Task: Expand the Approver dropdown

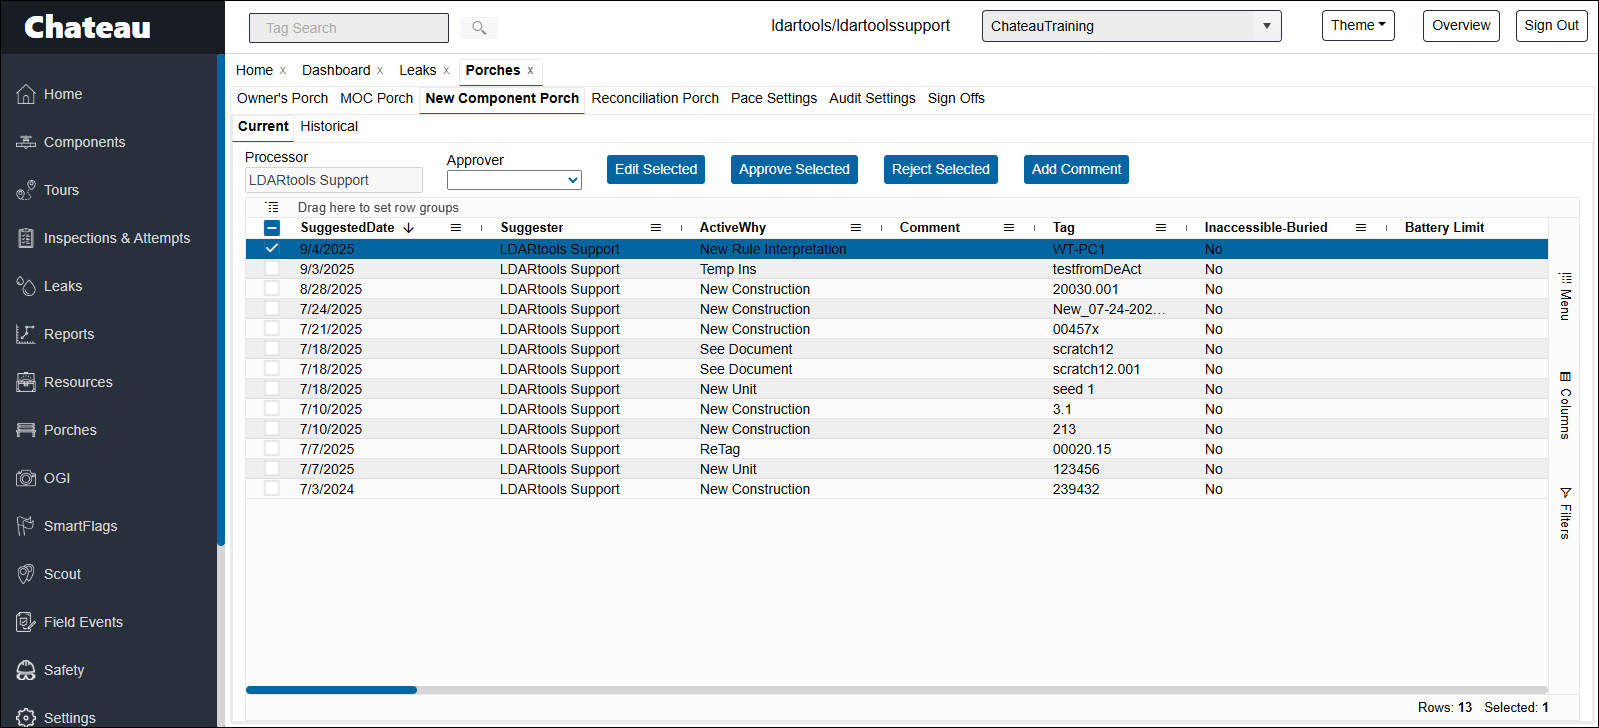Action: point(514,180)
